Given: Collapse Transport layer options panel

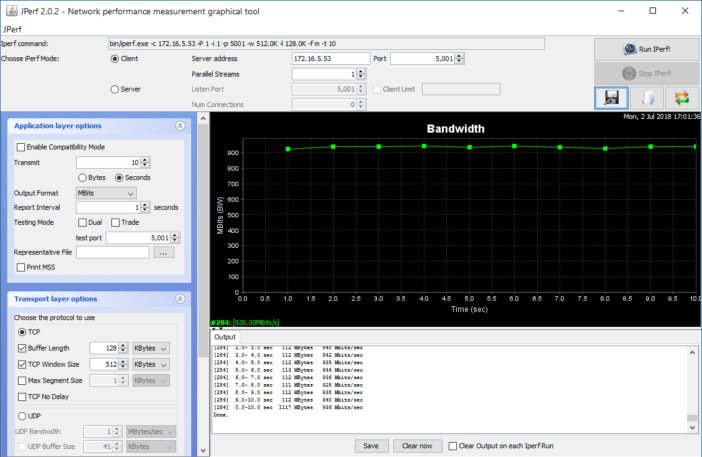Looking at the screenshot, I should (x=180, y=299).
